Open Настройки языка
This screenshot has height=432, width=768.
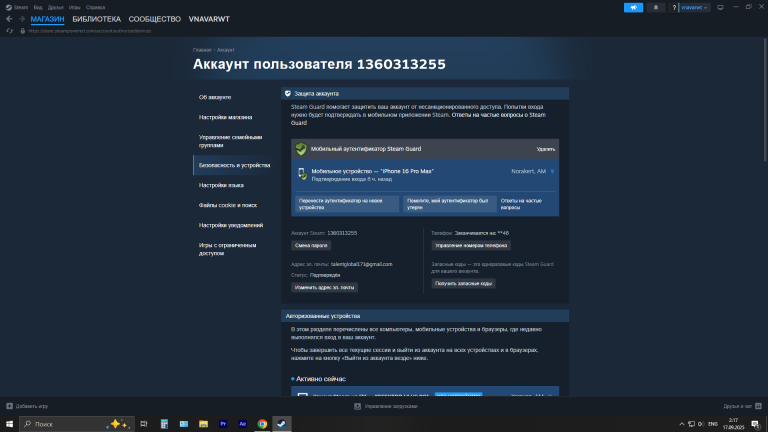tap(221, 185)
